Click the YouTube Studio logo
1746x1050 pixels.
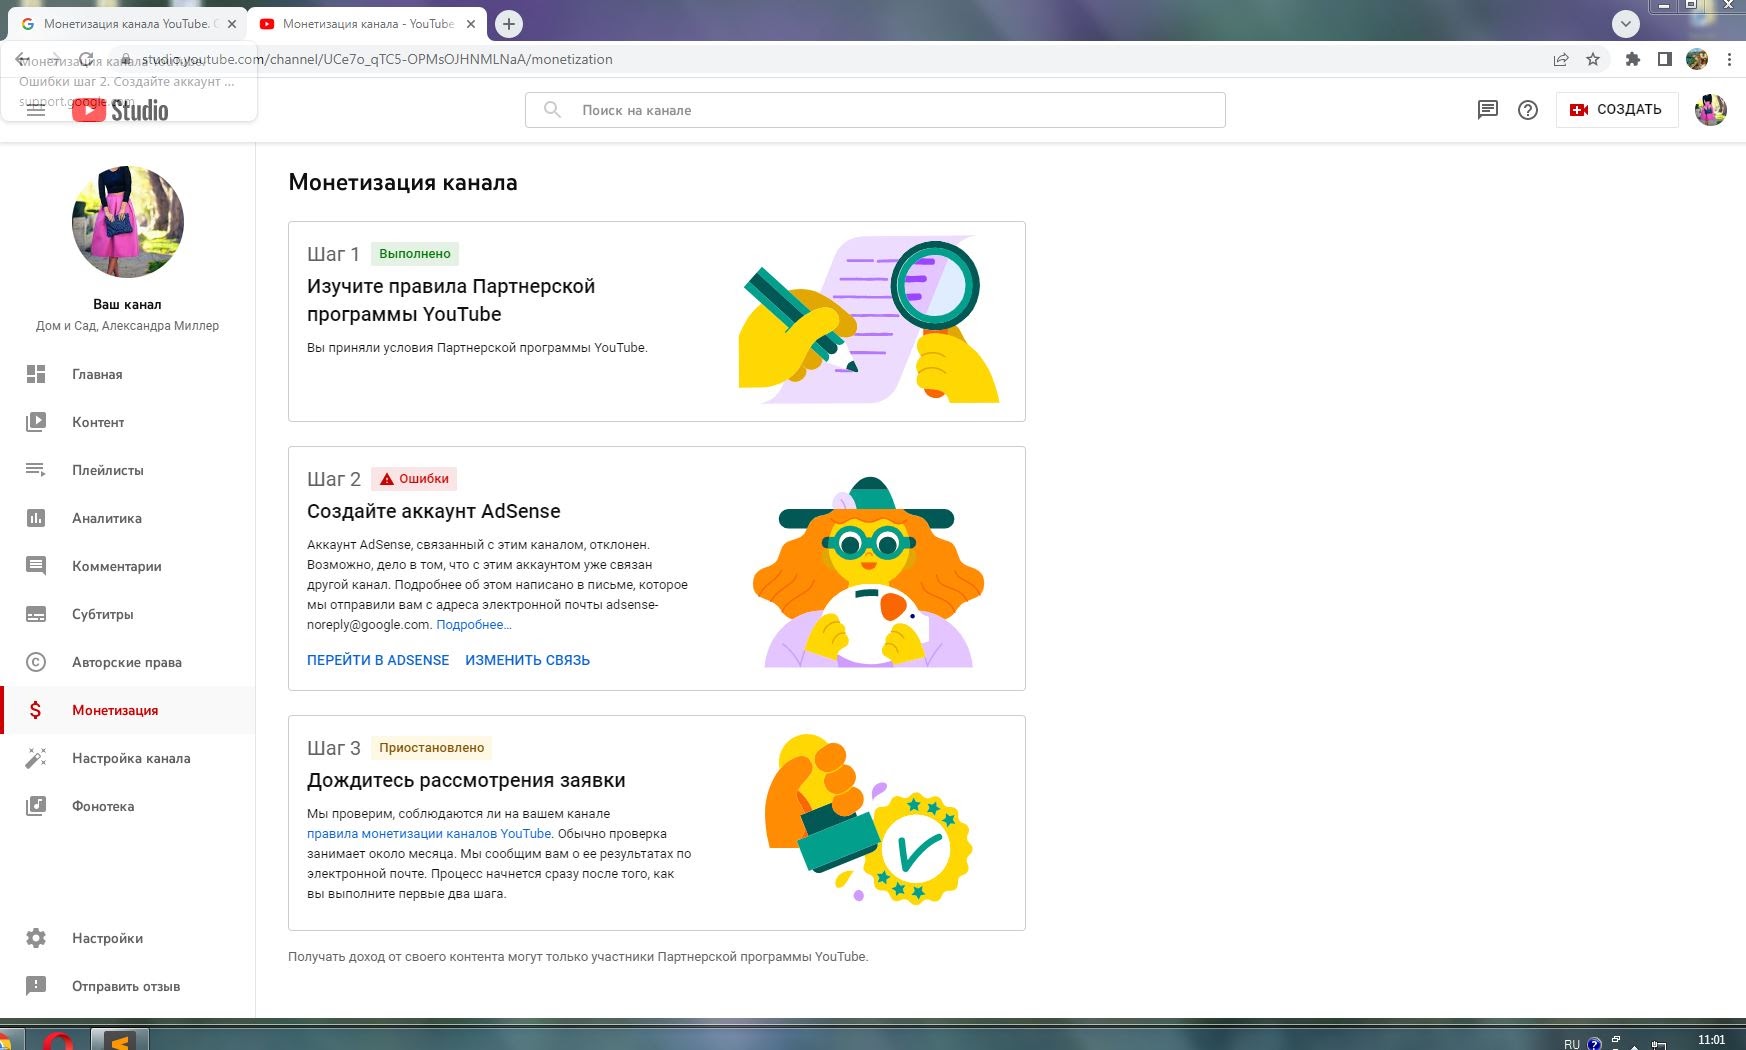[x=120, y=110]
